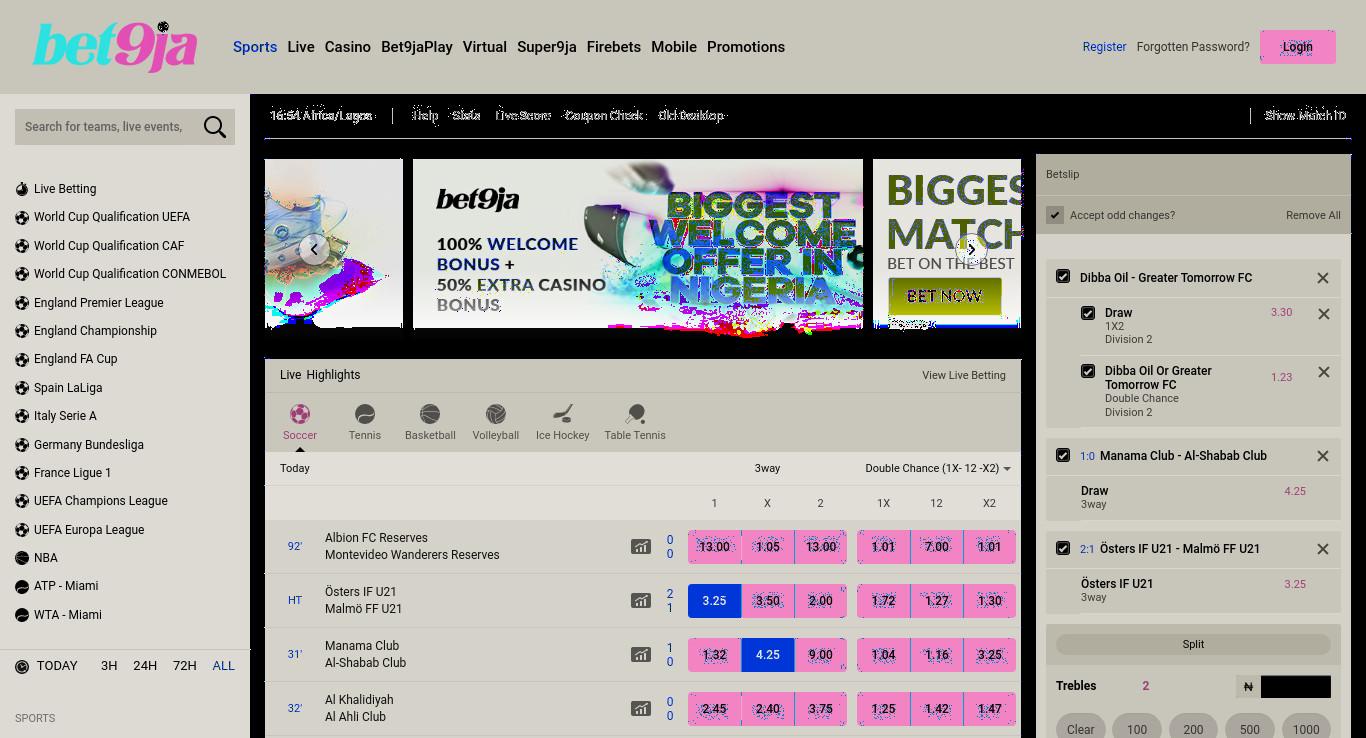
Task: Select odds 2.45 for Al Khalidiyah win
Action: coord(714,709)
